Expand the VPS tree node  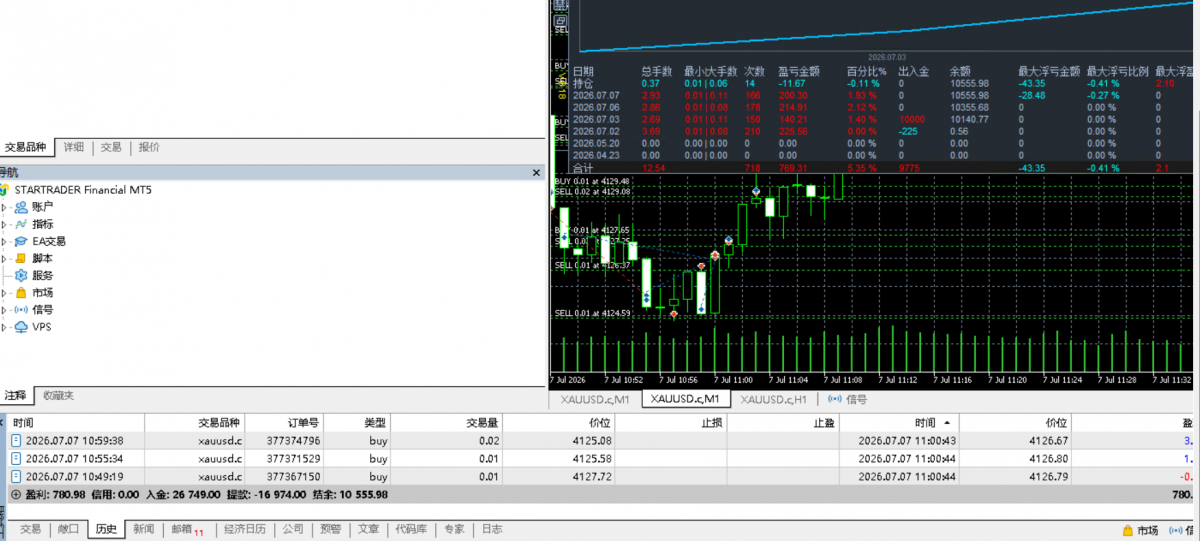(4, 327)
